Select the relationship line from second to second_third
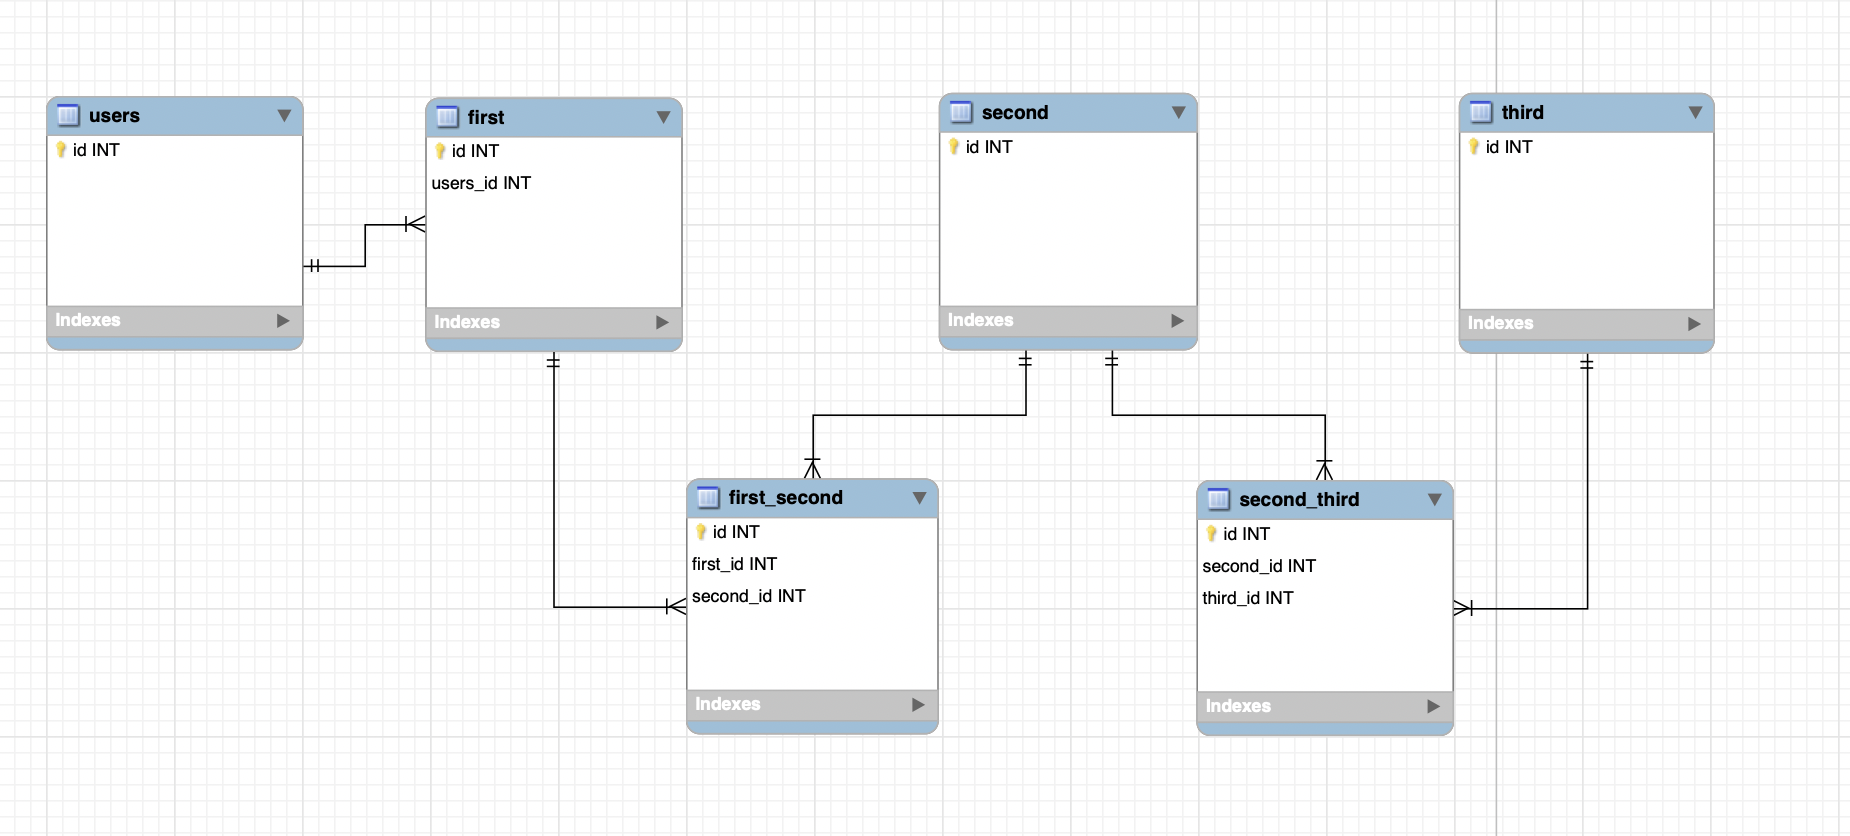The height and width of the screenshot is (836, 1850). [x=1218, y=415]
